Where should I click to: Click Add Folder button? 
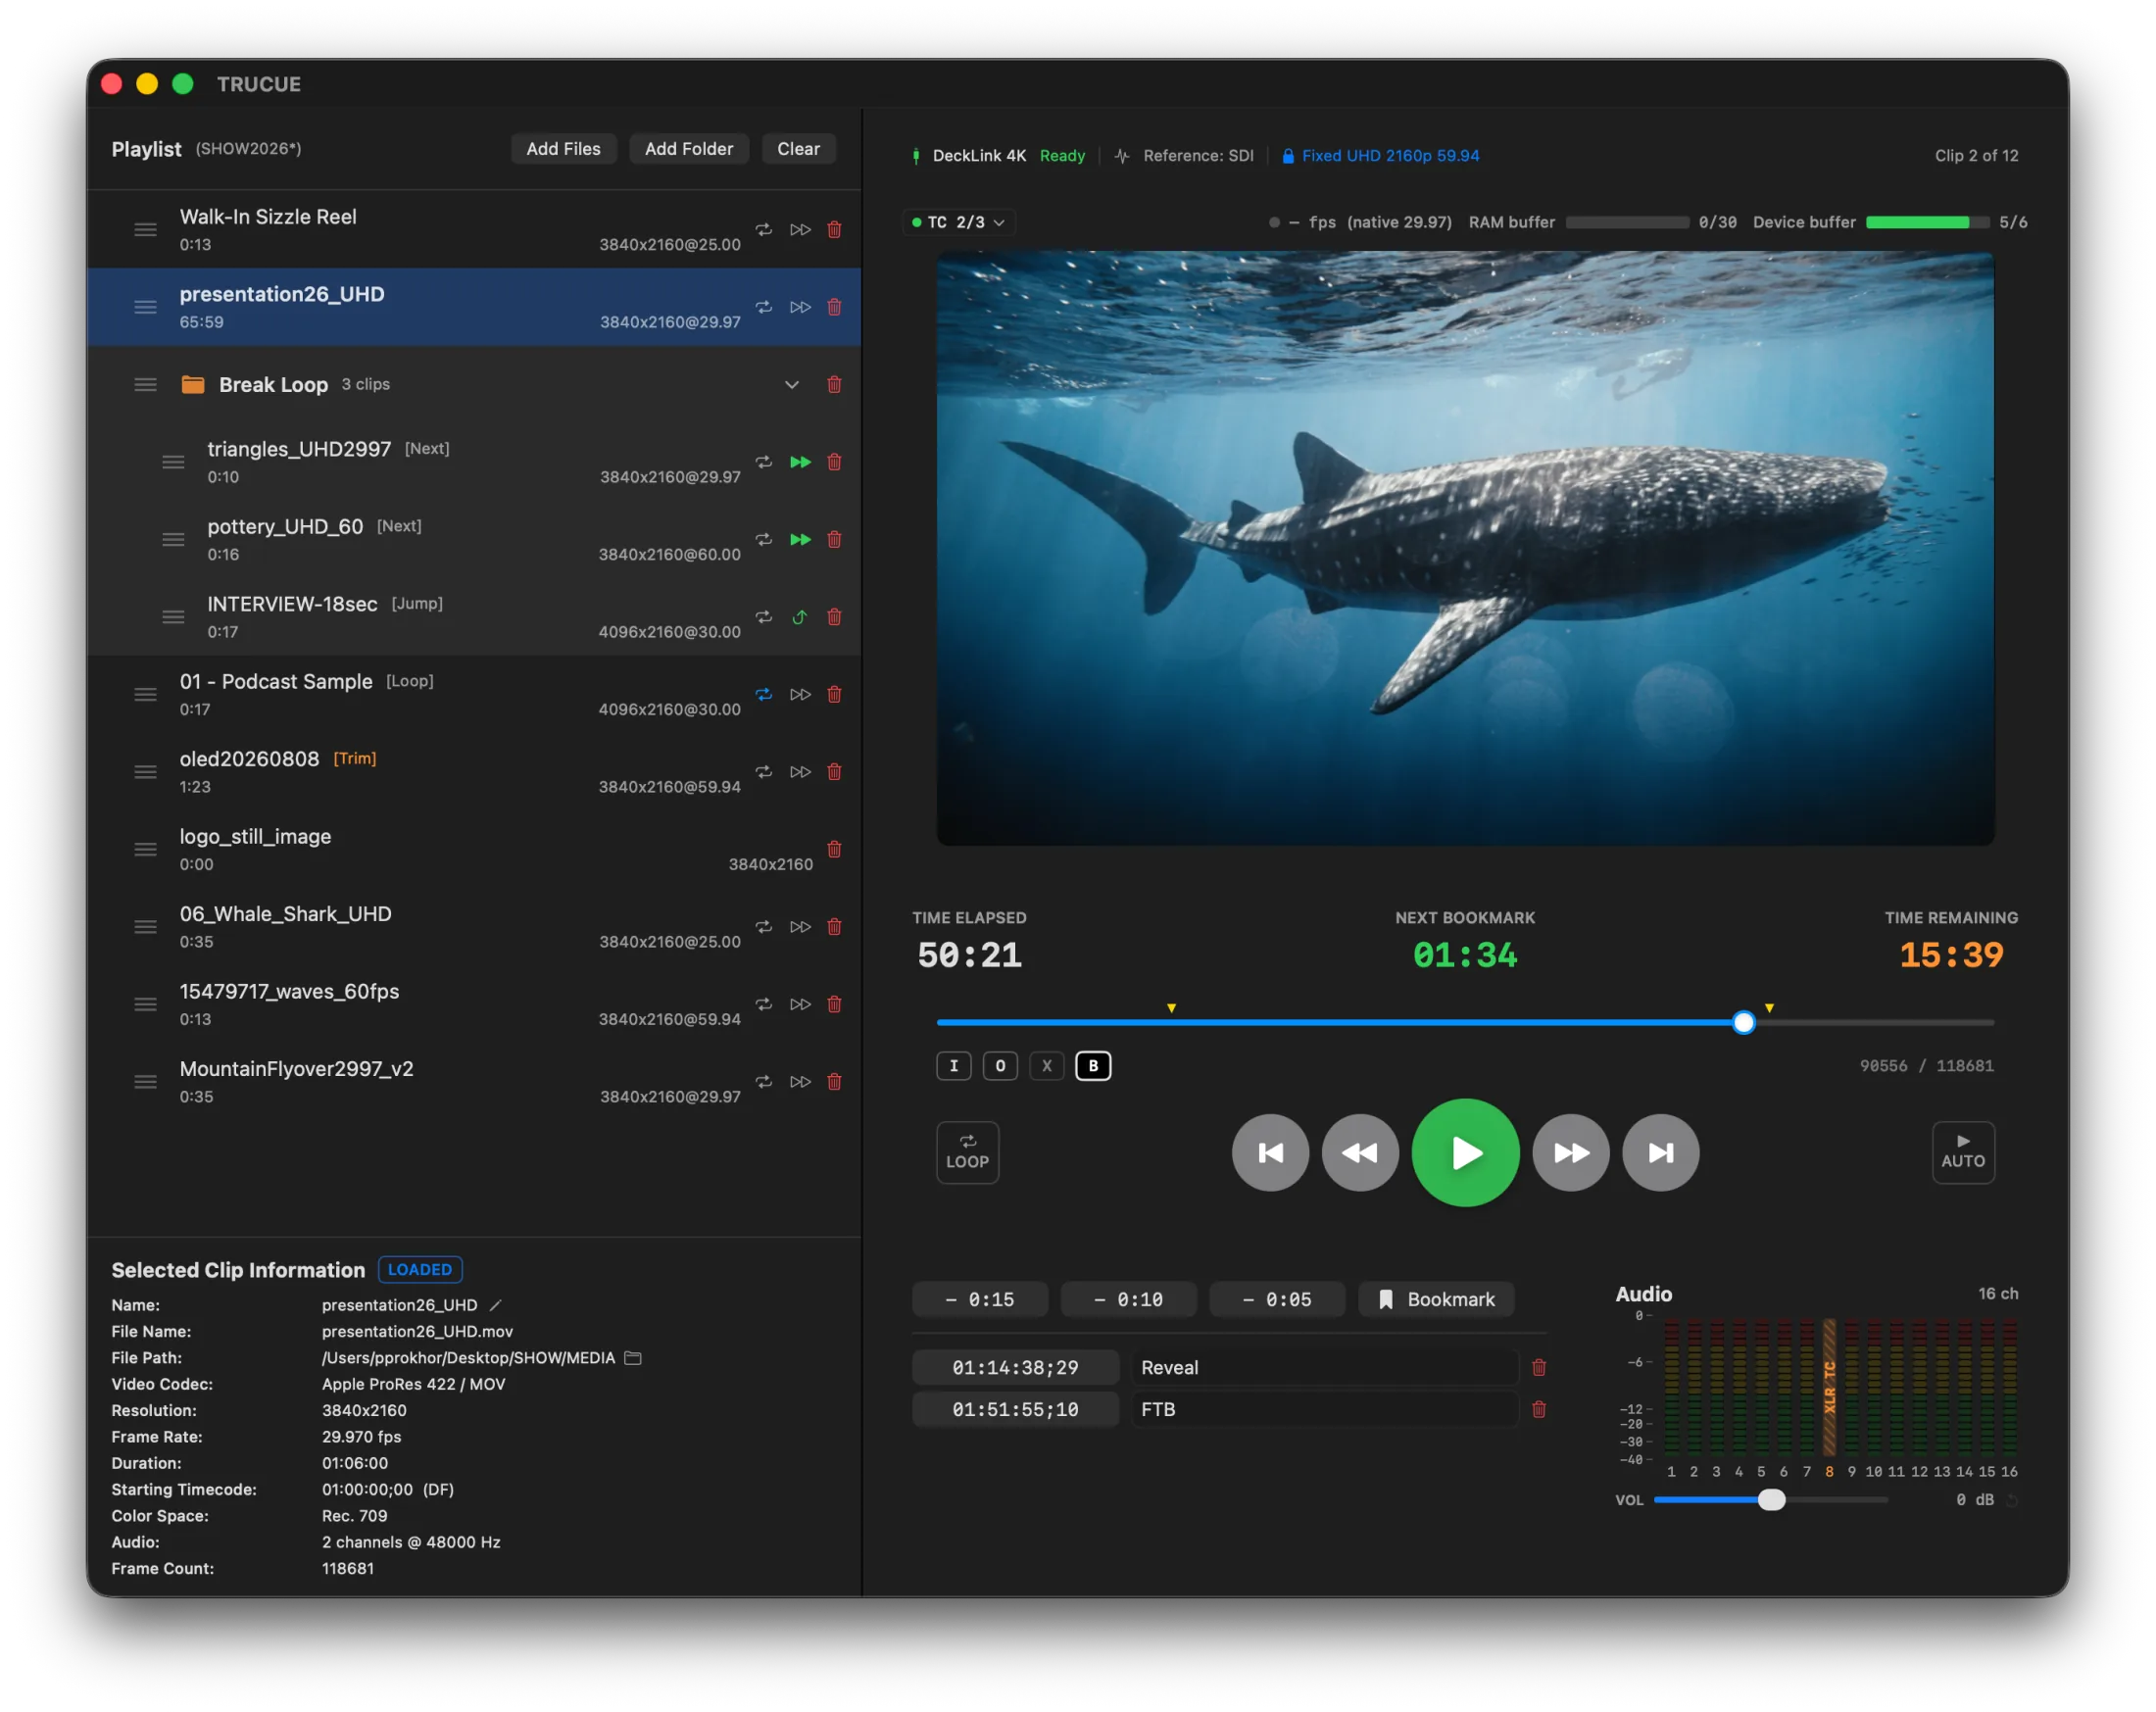point(689,149)
